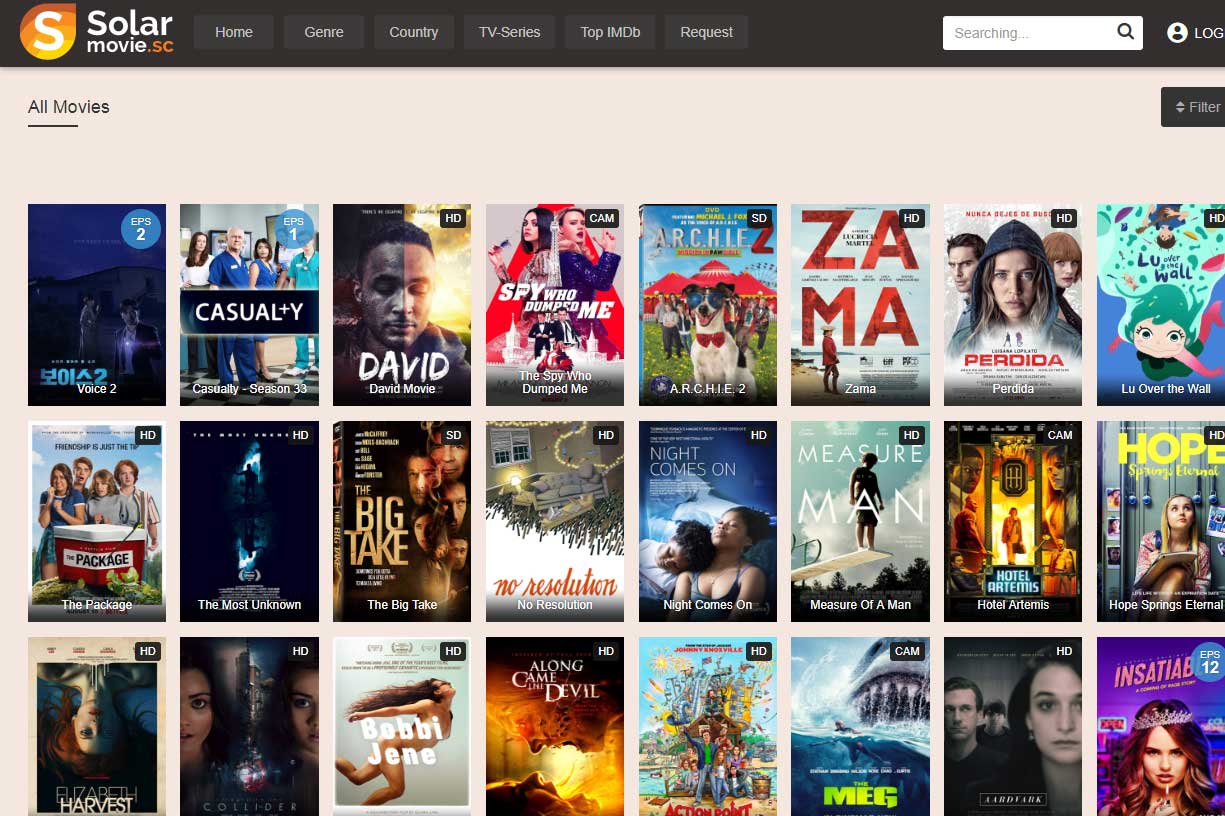Open the Night Comes On poster
Screen dimensions: 1225x816
coord(708,521)
